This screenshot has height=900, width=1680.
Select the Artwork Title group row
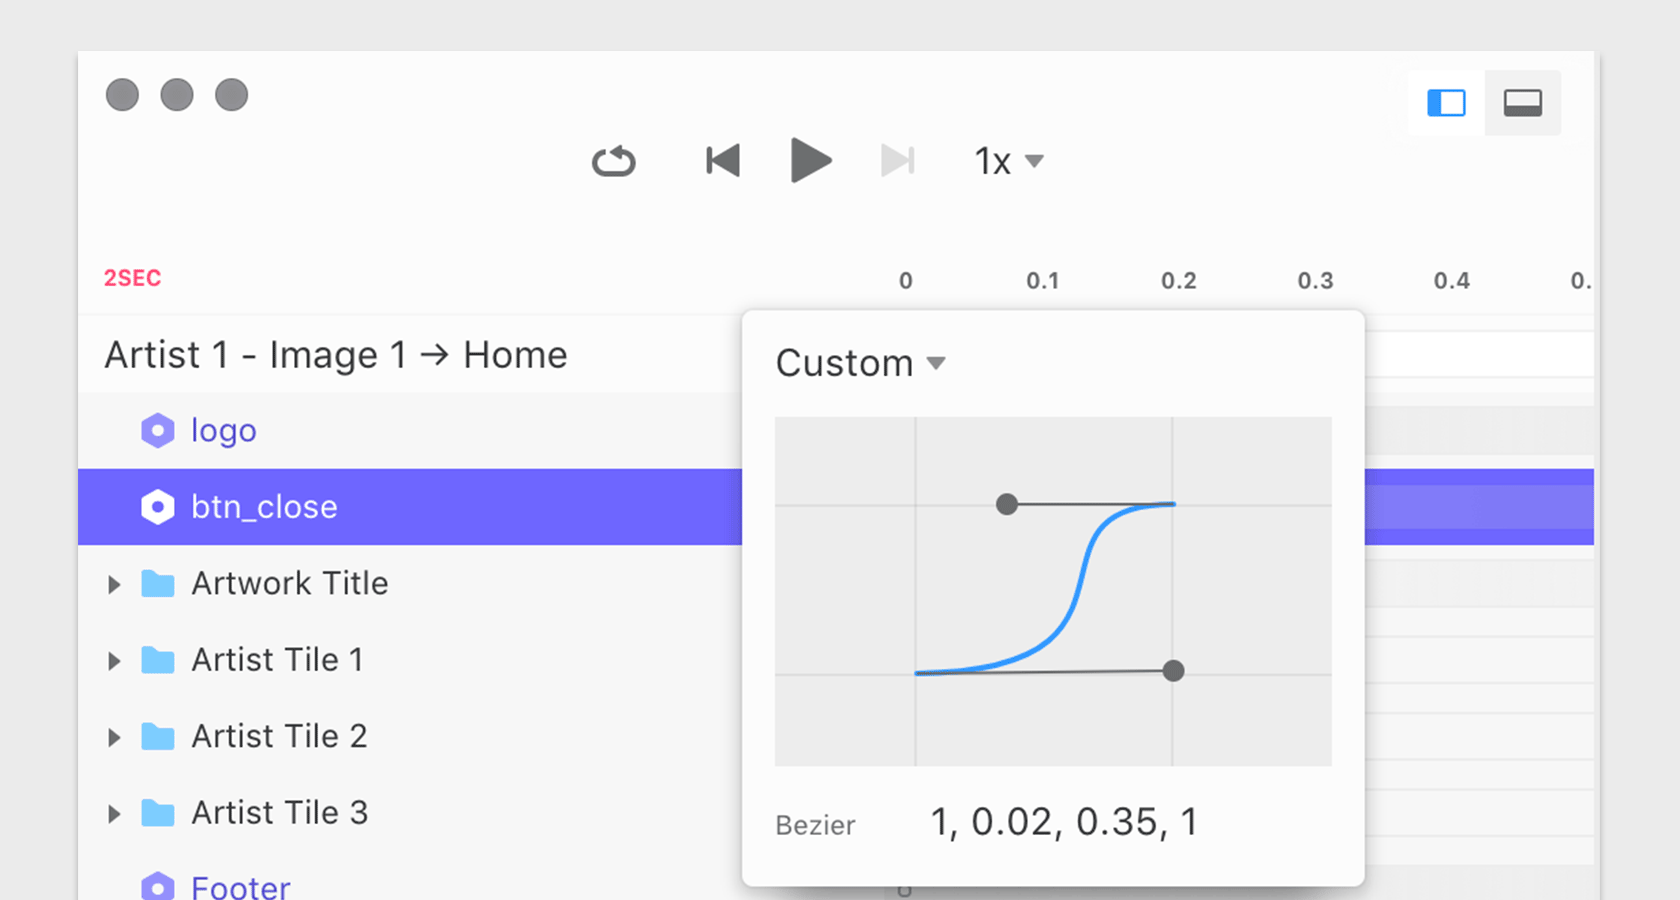289,583
